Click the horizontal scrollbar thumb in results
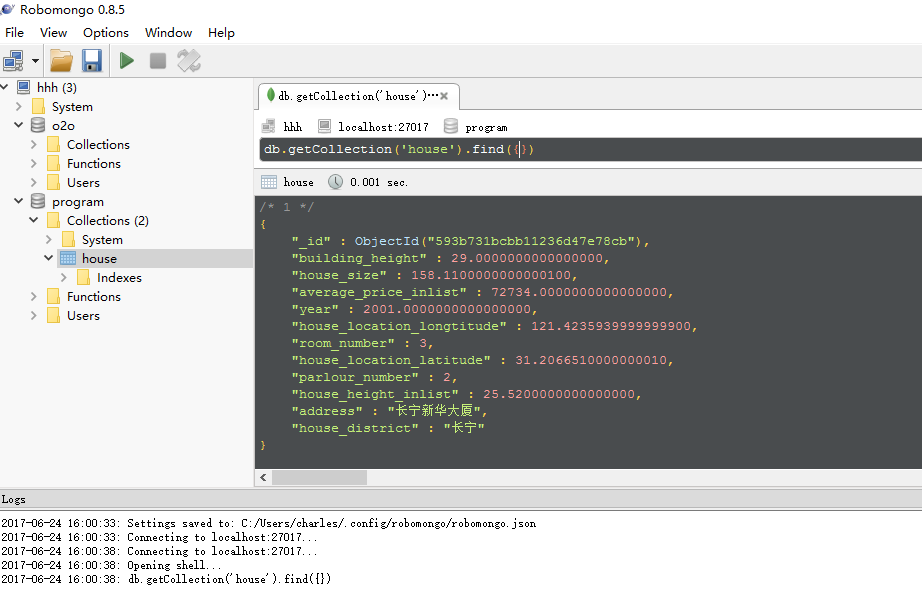Viewport: 922px width, 591px height. pyautogui.click(x=319, y=478)
